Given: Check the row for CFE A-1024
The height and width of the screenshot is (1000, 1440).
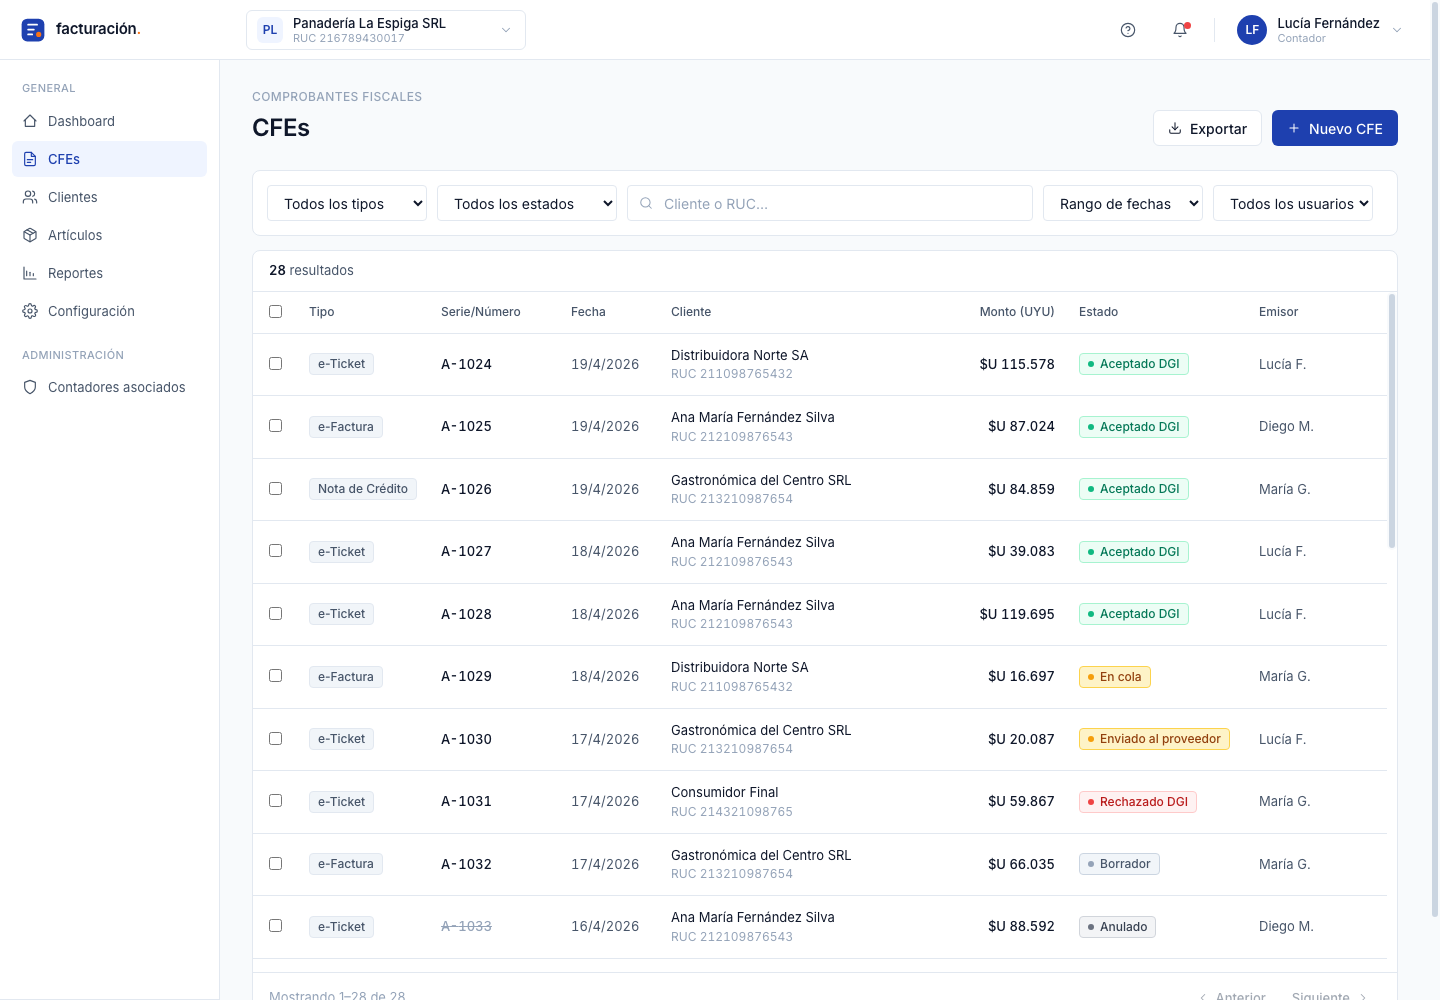Looking at the screenshot, I should point(275,363).
